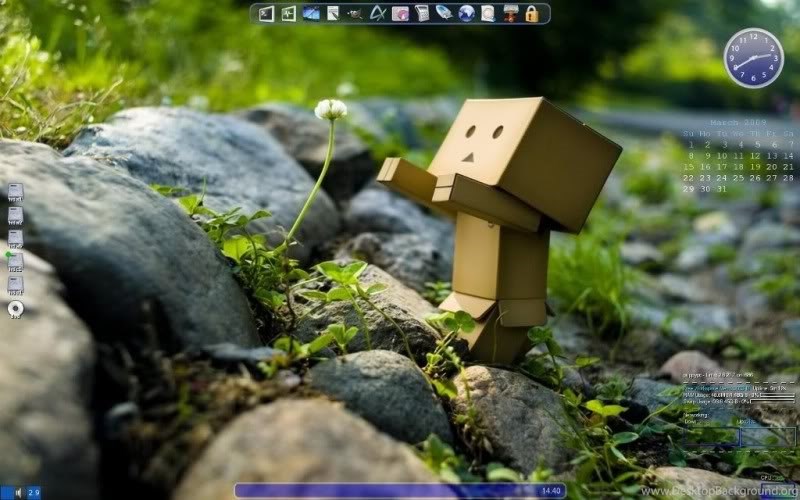800x500 pixels.
Task: Open the blue wallpaper image icon
Action: point(311,13)
